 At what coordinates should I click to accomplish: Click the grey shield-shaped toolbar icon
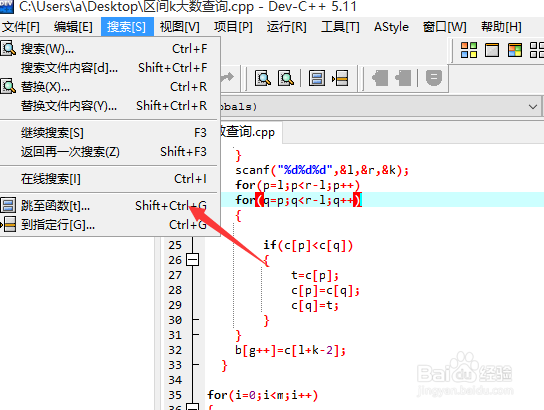[x=434, y=78]
